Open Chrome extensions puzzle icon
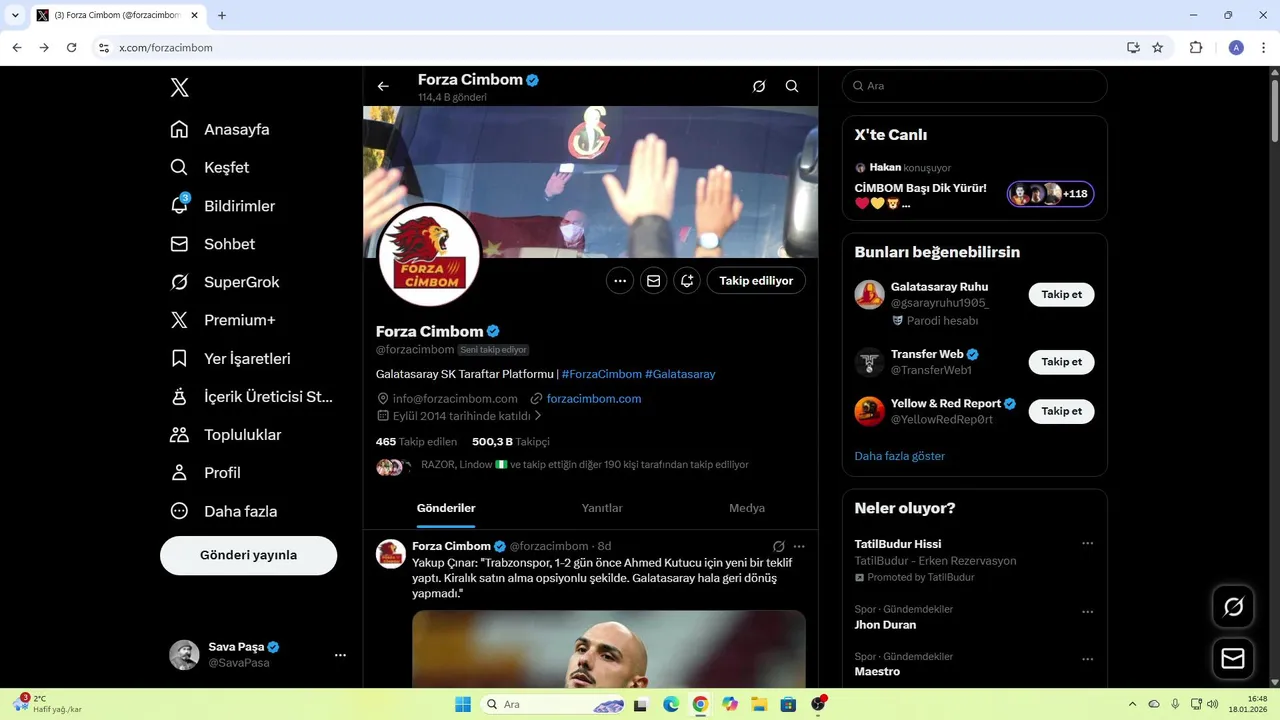This screenshot has height=720, width=1280. 1196,47
